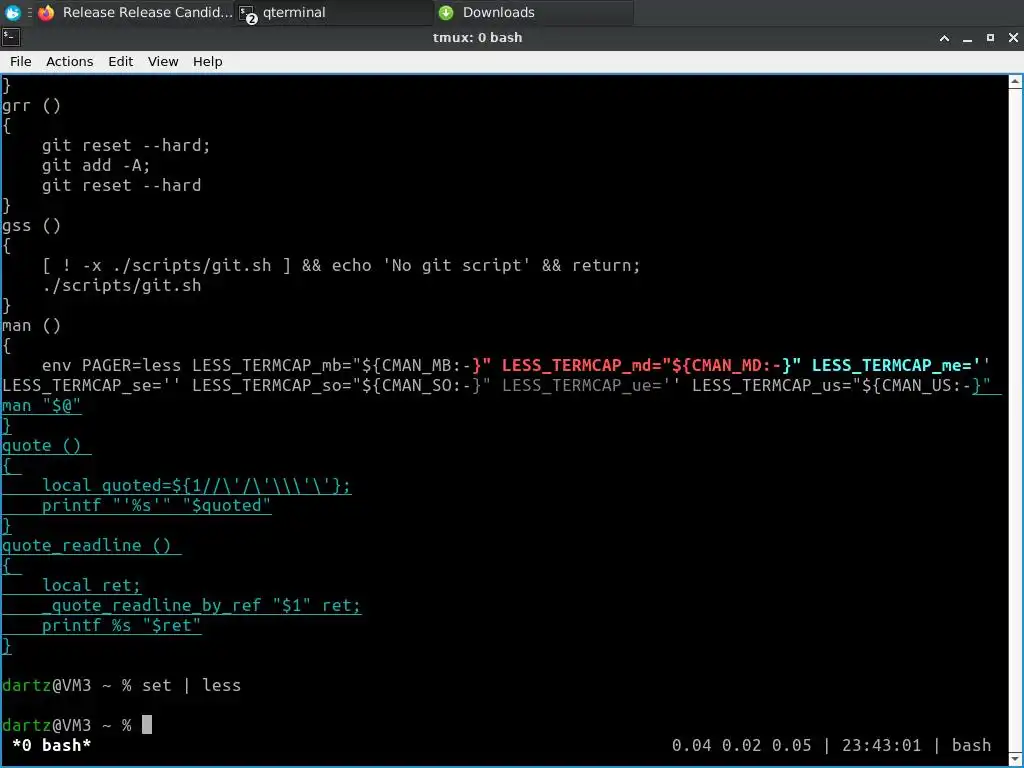Click the 'bash' label at the status bar's right end

click(971, 745)
